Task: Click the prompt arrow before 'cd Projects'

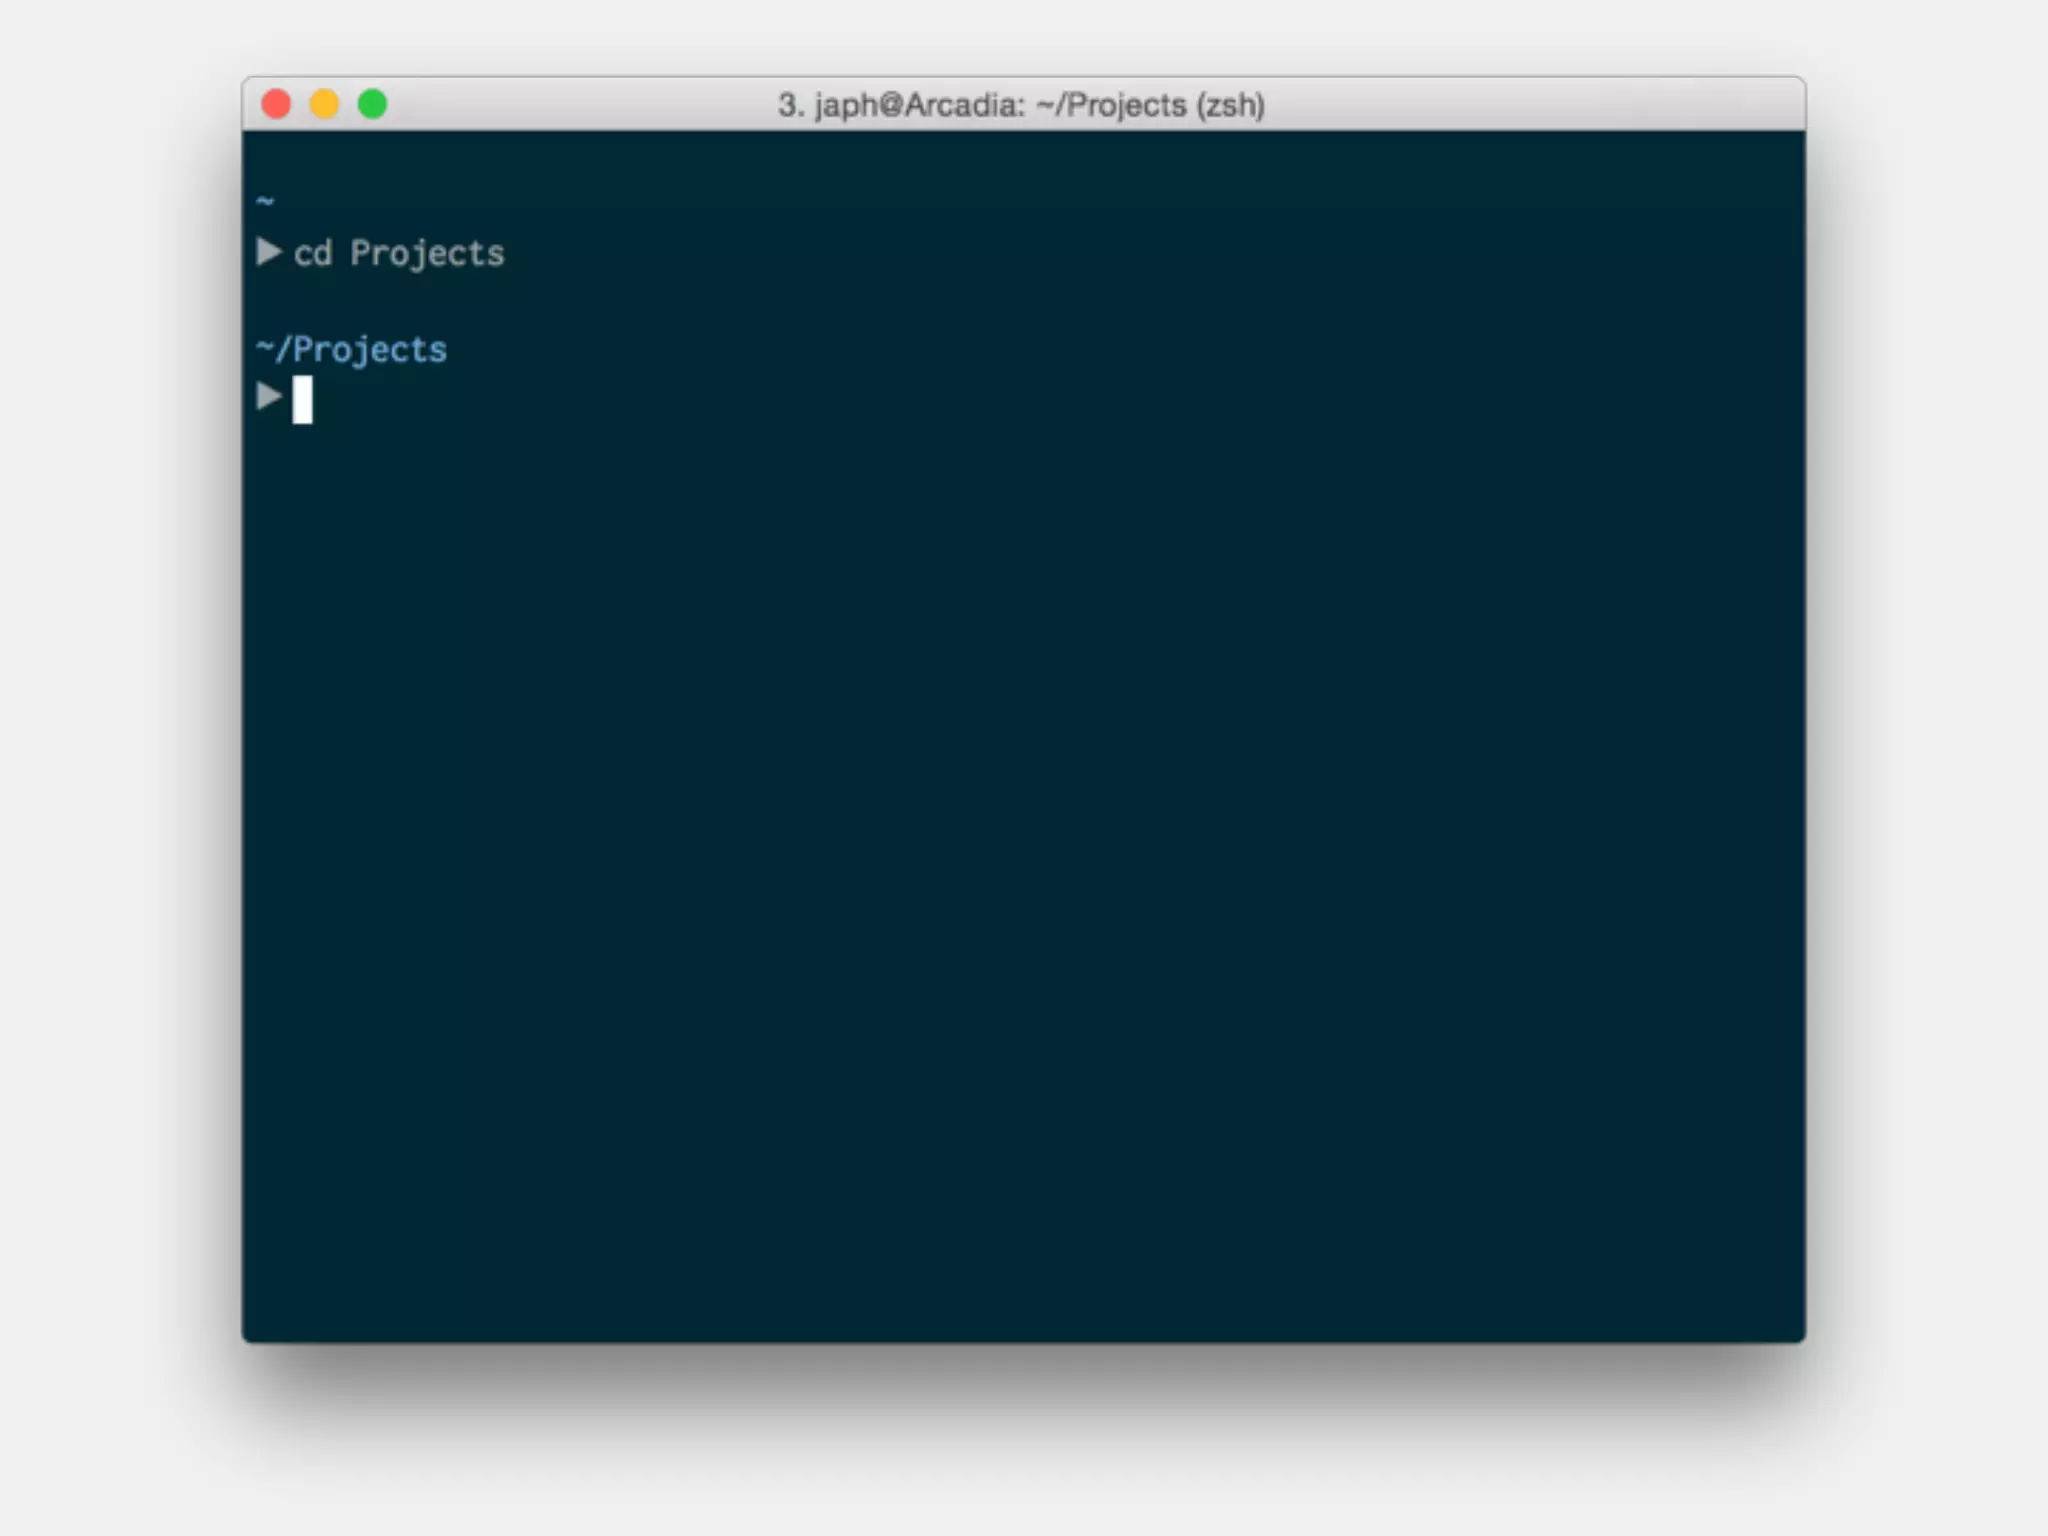Action: click(269, 251)
